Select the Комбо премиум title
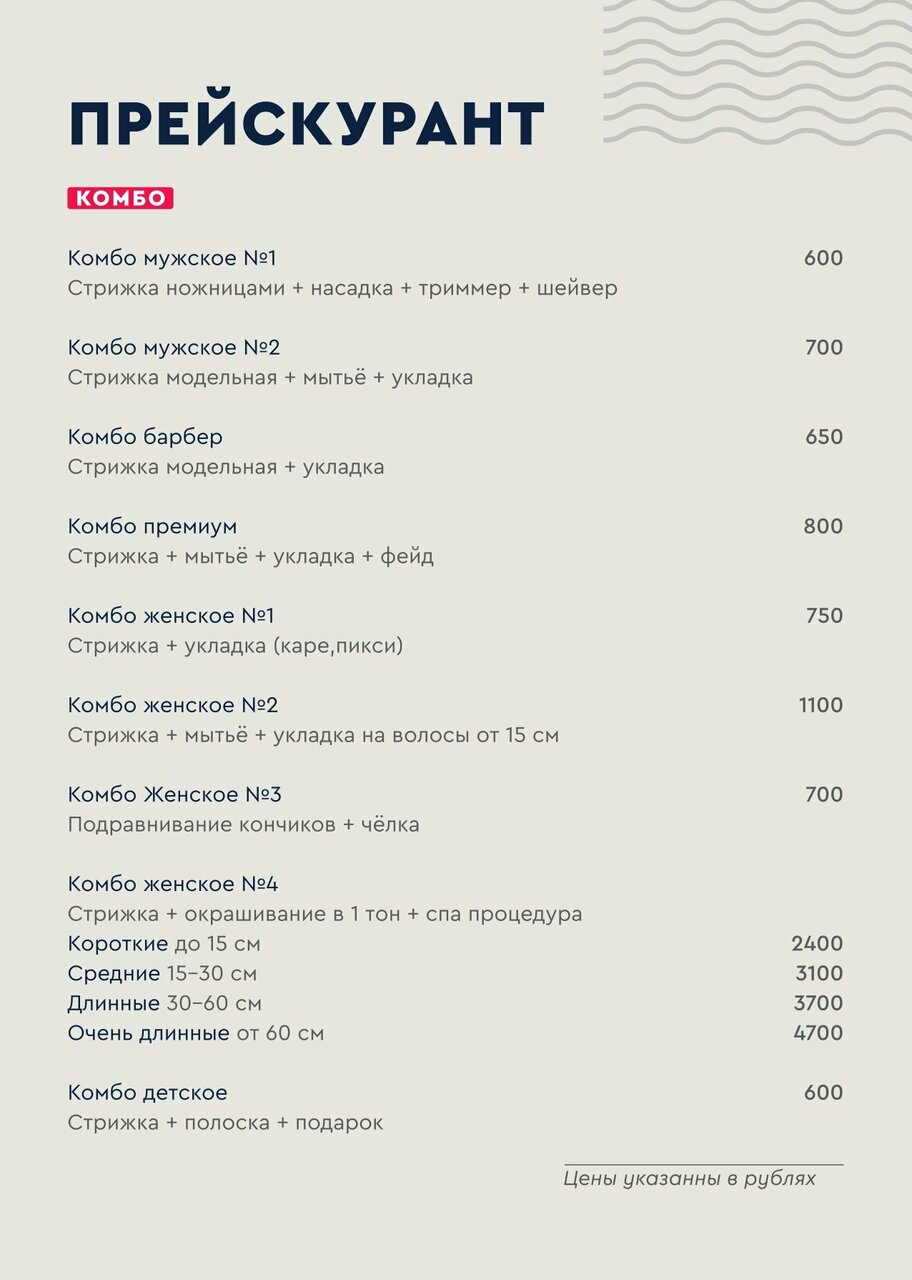912x1280 pixels. pyautogui.click(x=153, y=526)
